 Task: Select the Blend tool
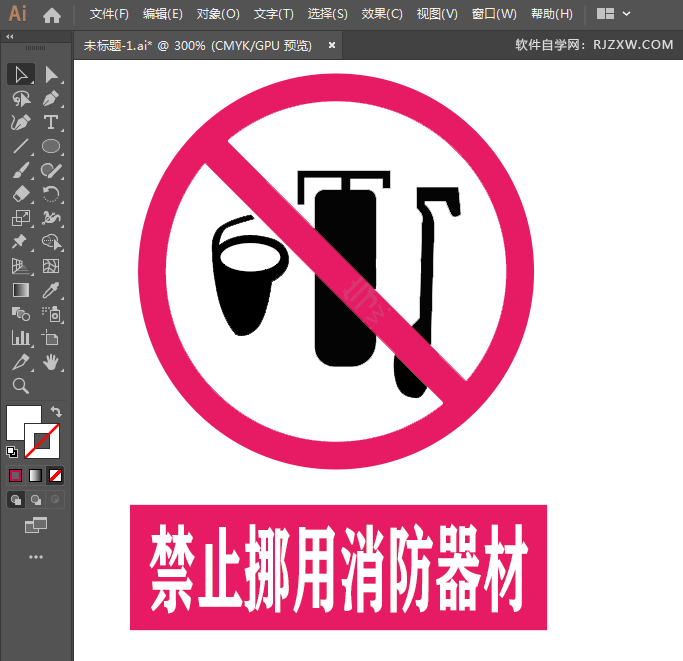pyautogui.click(x=20, y=314)
